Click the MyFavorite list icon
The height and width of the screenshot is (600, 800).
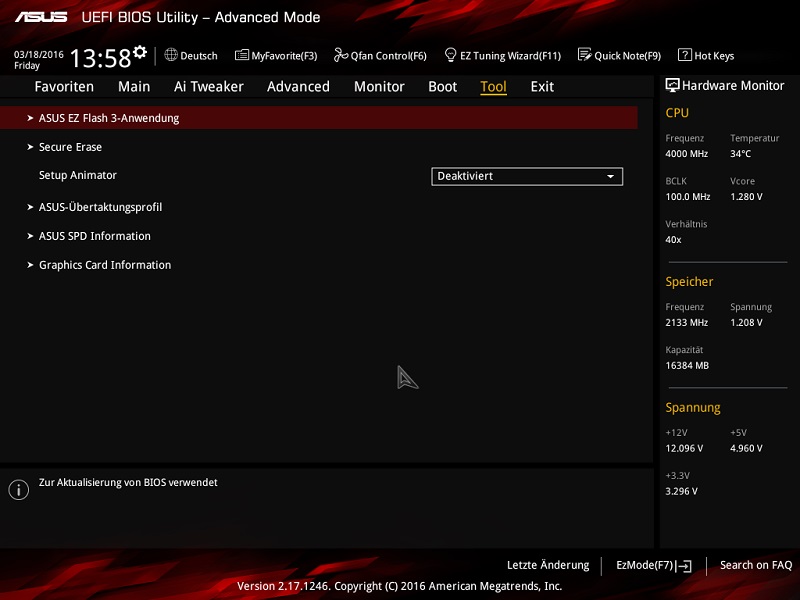(x=242, y=55)
